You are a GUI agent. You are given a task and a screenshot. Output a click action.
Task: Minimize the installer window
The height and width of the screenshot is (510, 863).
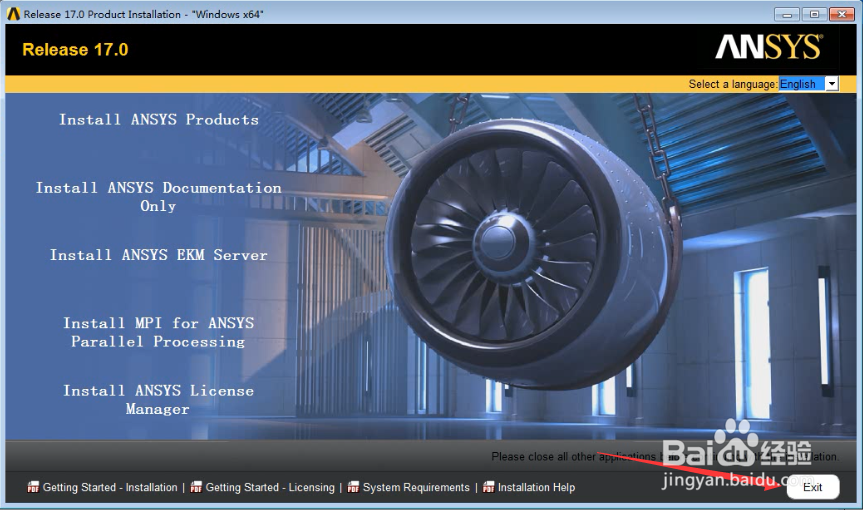coord(786,14)
